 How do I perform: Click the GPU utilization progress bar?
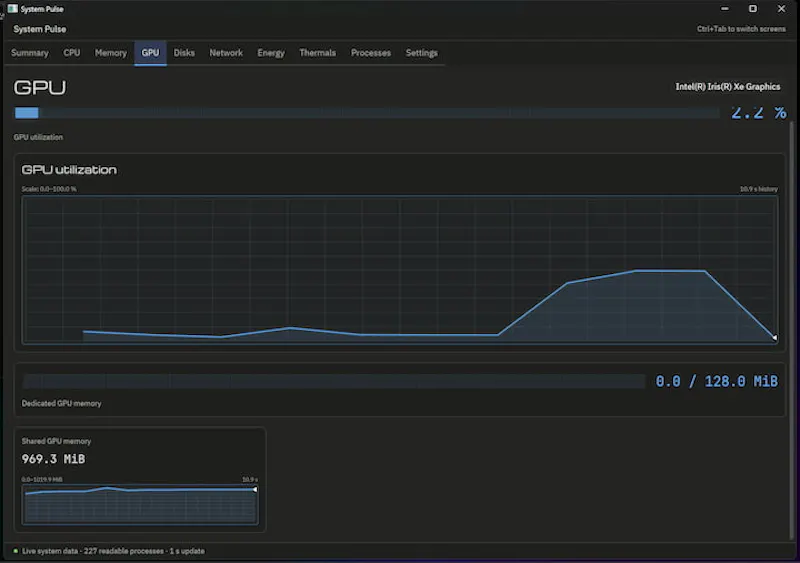click(x=367, y=113)
